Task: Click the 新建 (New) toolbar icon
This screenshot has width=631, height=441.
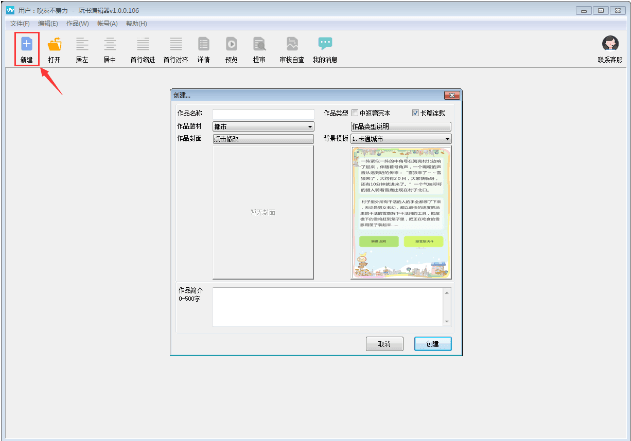Action: pos(26,45)
